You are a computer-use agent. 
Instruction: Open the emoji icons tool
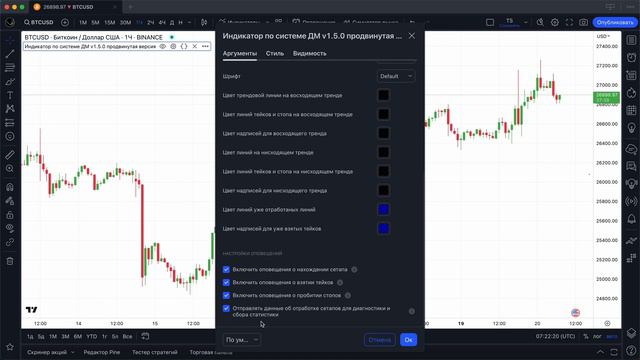click(x=10, y=136)
